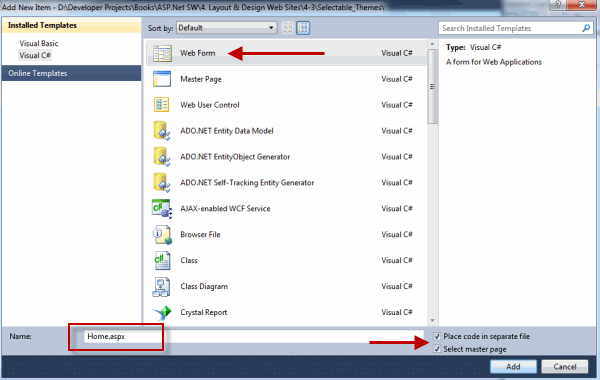Open the Installed Templates section
600x380 pixels.
click(x=71, y=25)
